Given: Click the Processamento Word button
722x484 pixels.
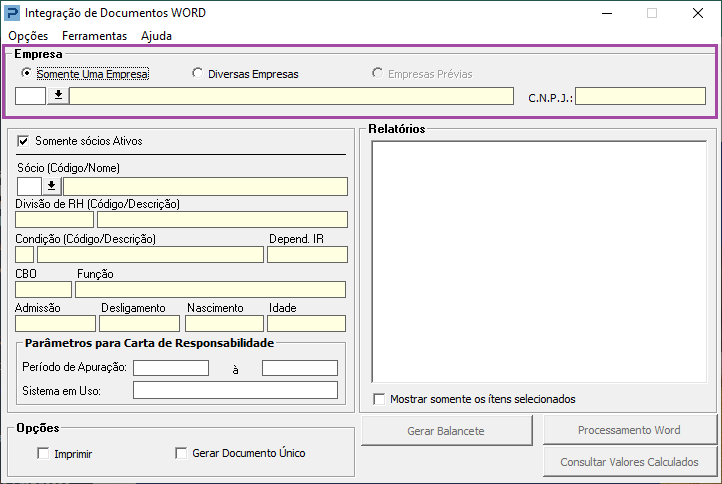Looking at the screenshot, I should 629,430.
